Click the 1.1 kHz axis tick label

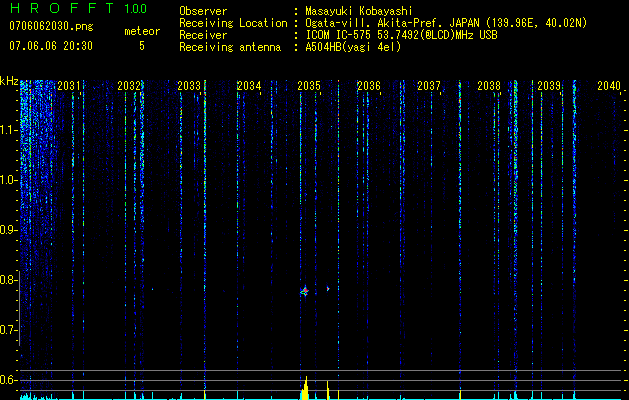7,130
